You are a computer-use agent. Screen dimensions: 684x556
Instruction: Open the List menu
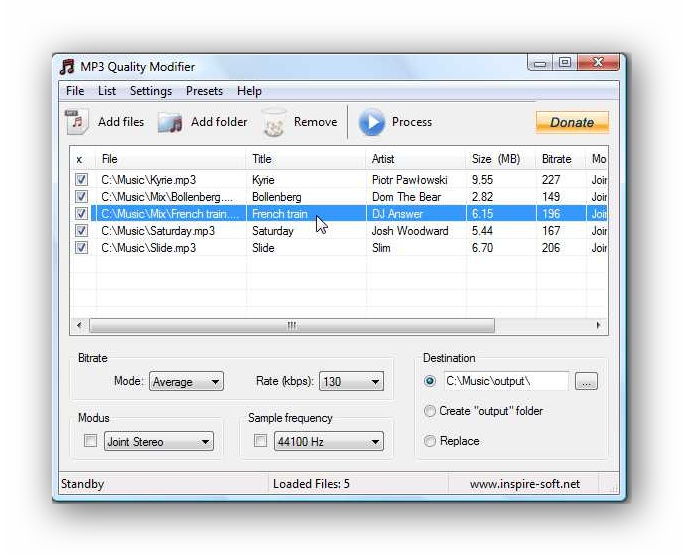click(x=107, y=91)
